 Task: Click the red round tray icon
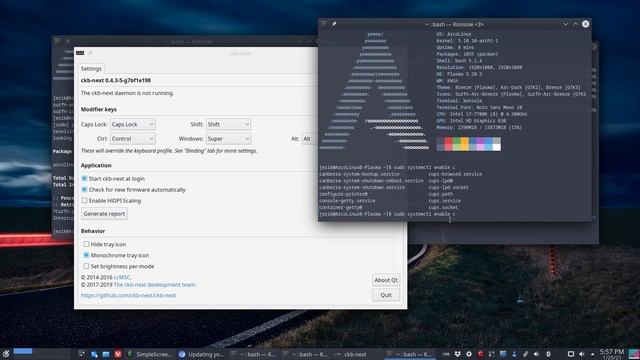pyautogui.click(x=480, y=354)
